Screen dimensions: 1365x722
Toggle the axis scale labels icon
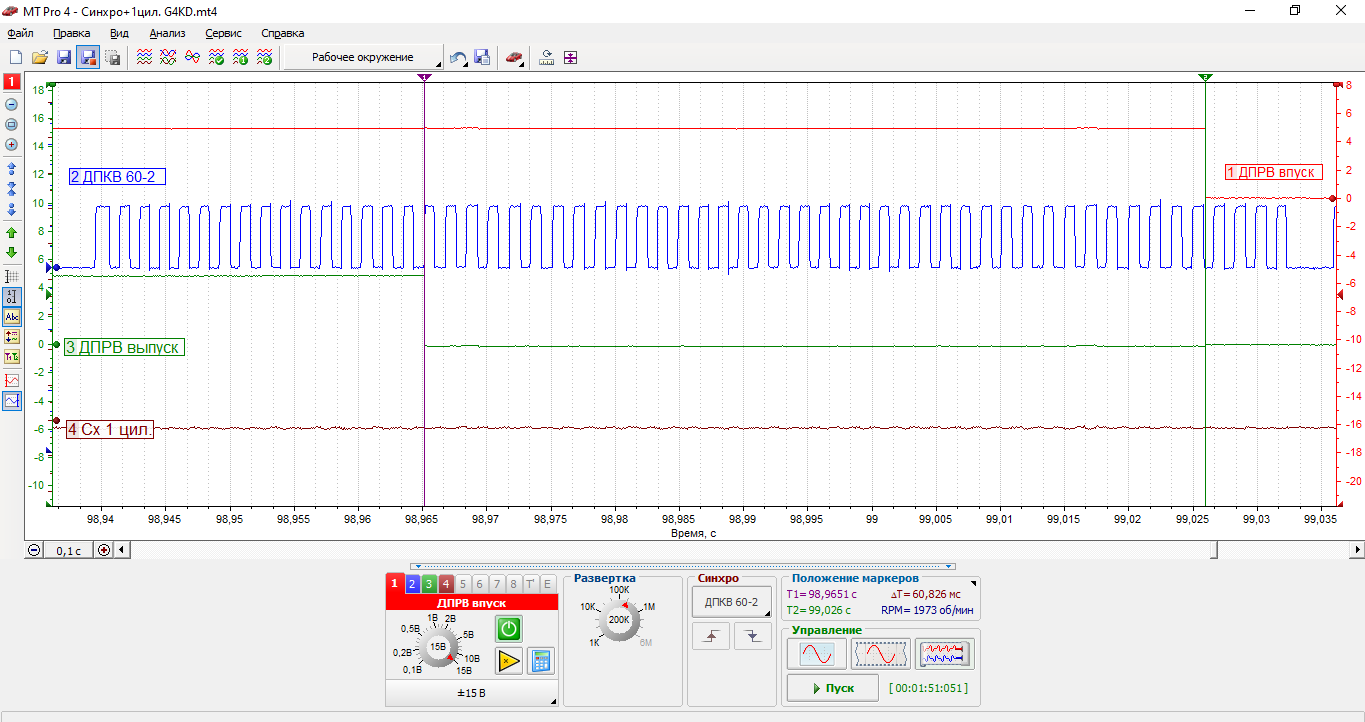(12, 296)
